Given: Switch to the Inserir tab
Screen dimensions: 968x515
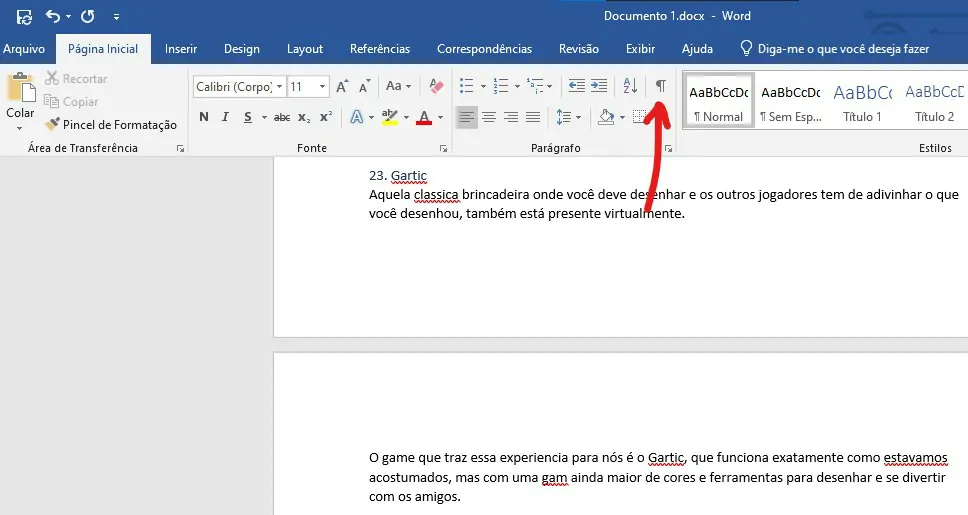Looking at the screenshot, I should 181,49.
